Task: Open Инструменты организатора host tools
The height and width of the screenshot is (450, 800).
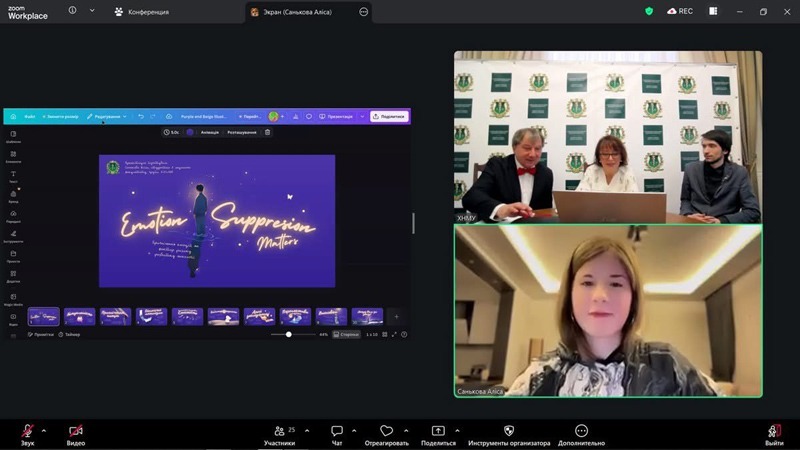Action: [508, 431]
